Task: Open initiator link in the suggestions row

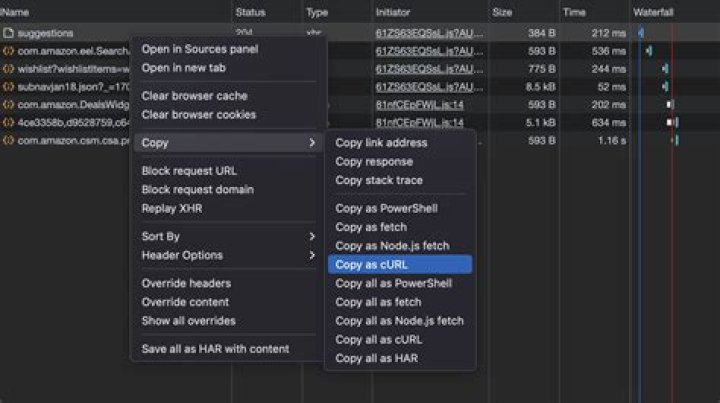Action: coord(429,33)
